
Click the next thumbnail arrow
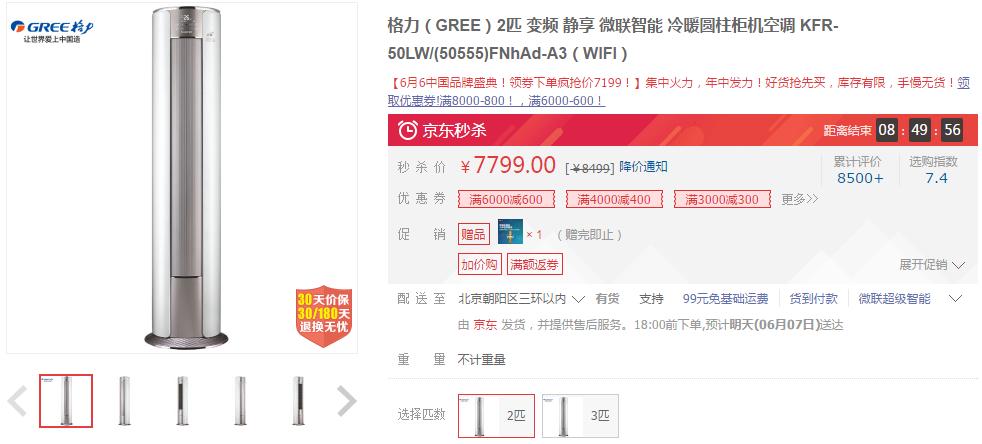tap(346, 401)
